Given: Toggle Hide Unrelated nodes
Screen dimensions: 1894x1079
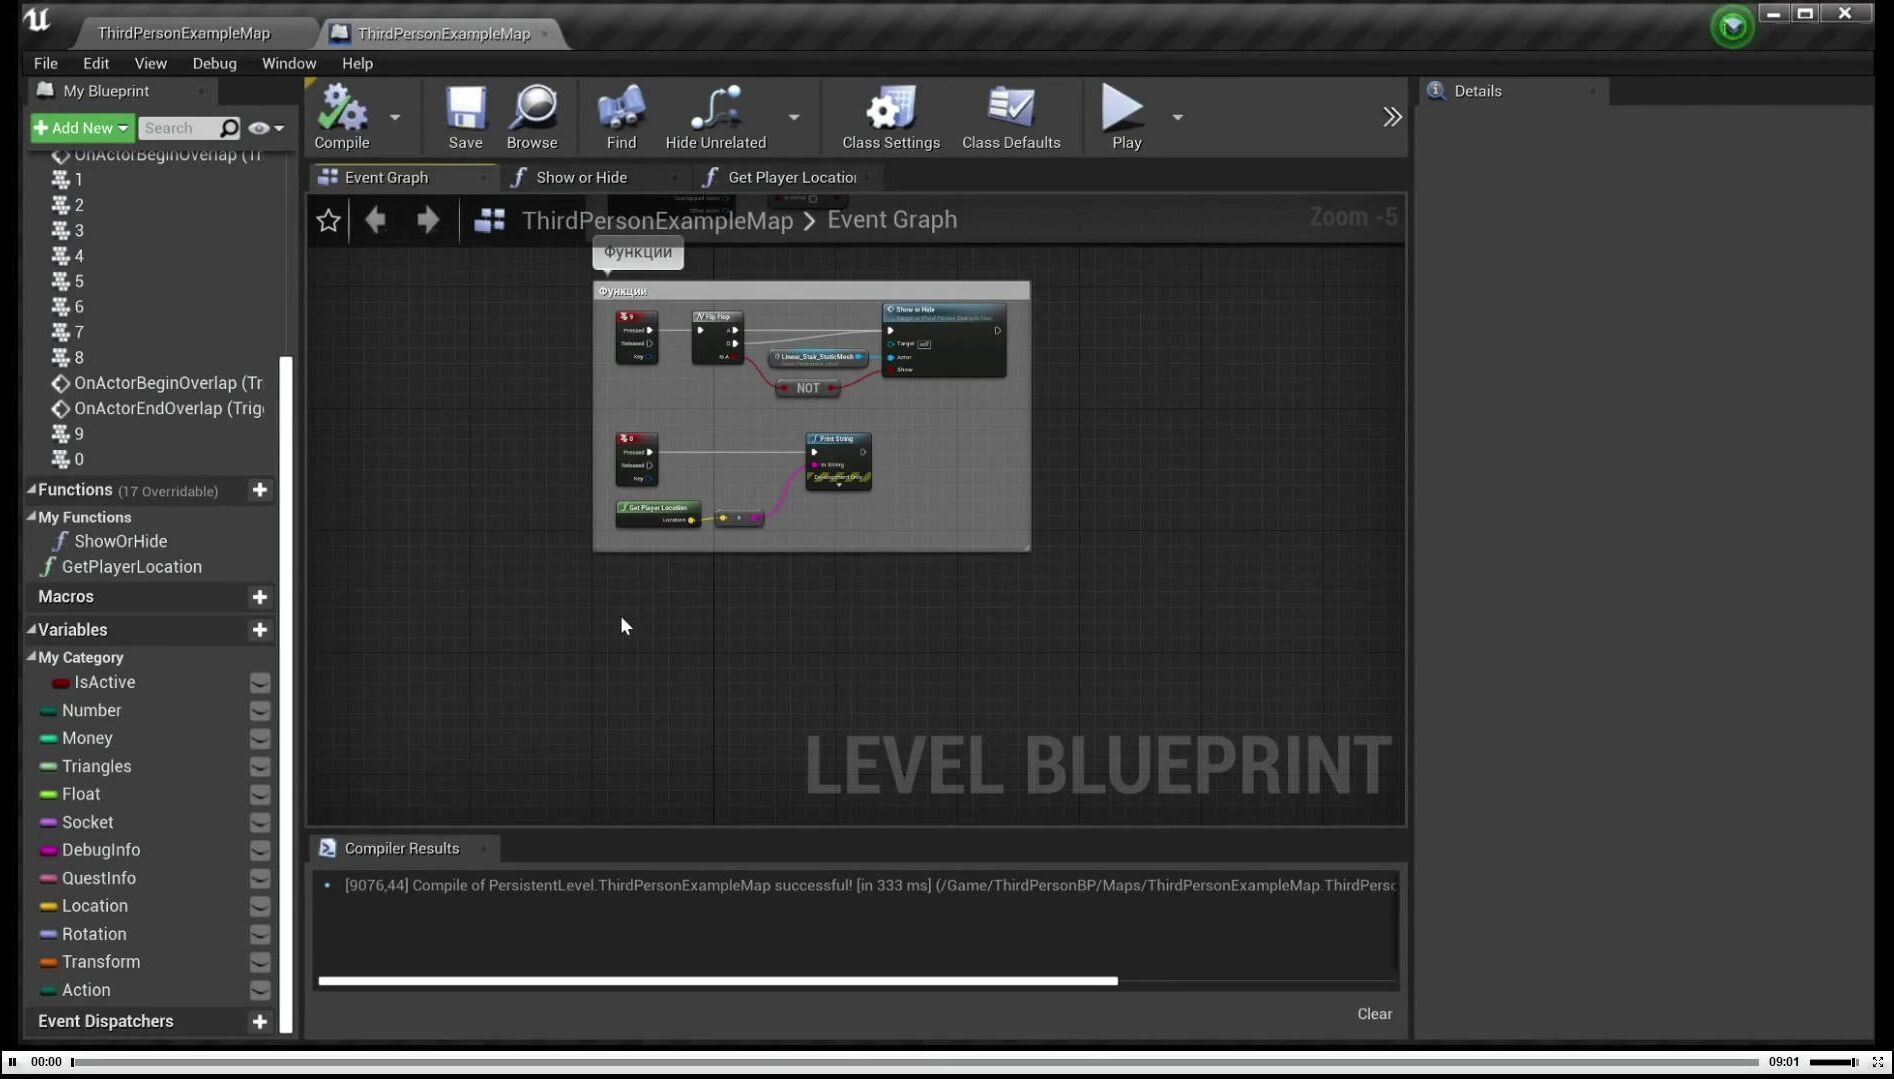Looking at the screenshot, I should 716,117.
